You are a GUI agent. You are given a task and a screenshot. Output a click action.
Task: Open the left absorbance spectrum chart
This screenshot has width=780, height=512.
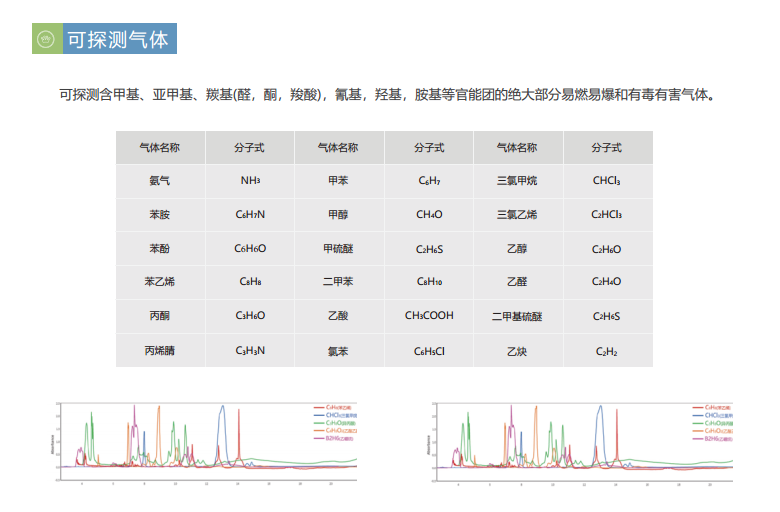[204, 442]
